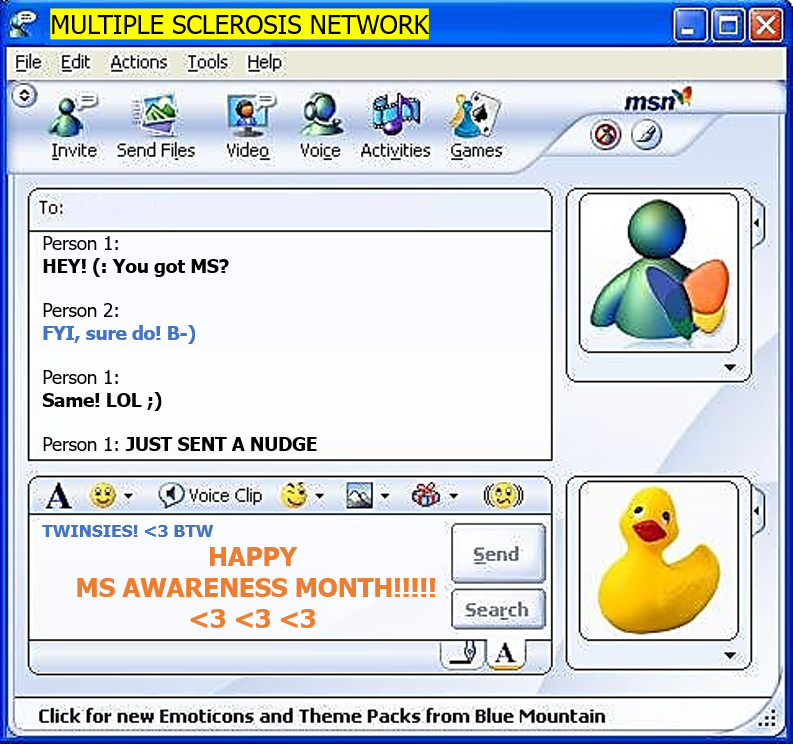Click the MSN logo
This screenshot has height=745, width=793.
[657, 100]
